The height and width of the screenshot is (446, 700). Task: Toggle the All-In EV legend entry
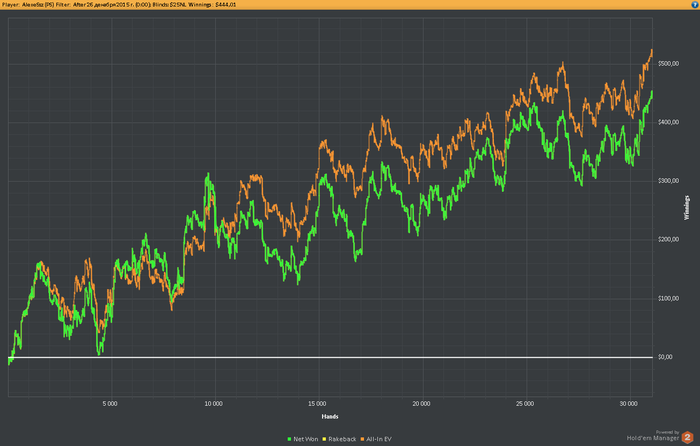(375, 439)
